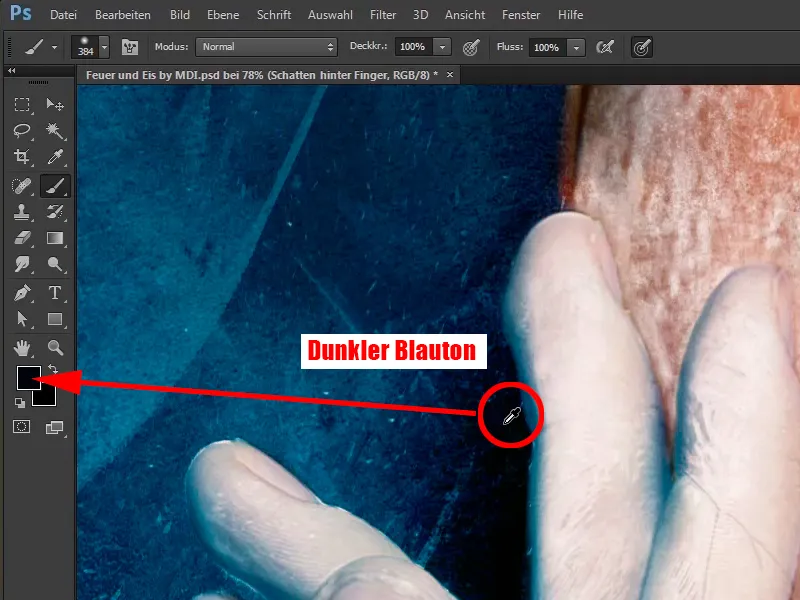Open the Fluss flow slider dropdown
800x600 pixels.
tap(576, 47)
